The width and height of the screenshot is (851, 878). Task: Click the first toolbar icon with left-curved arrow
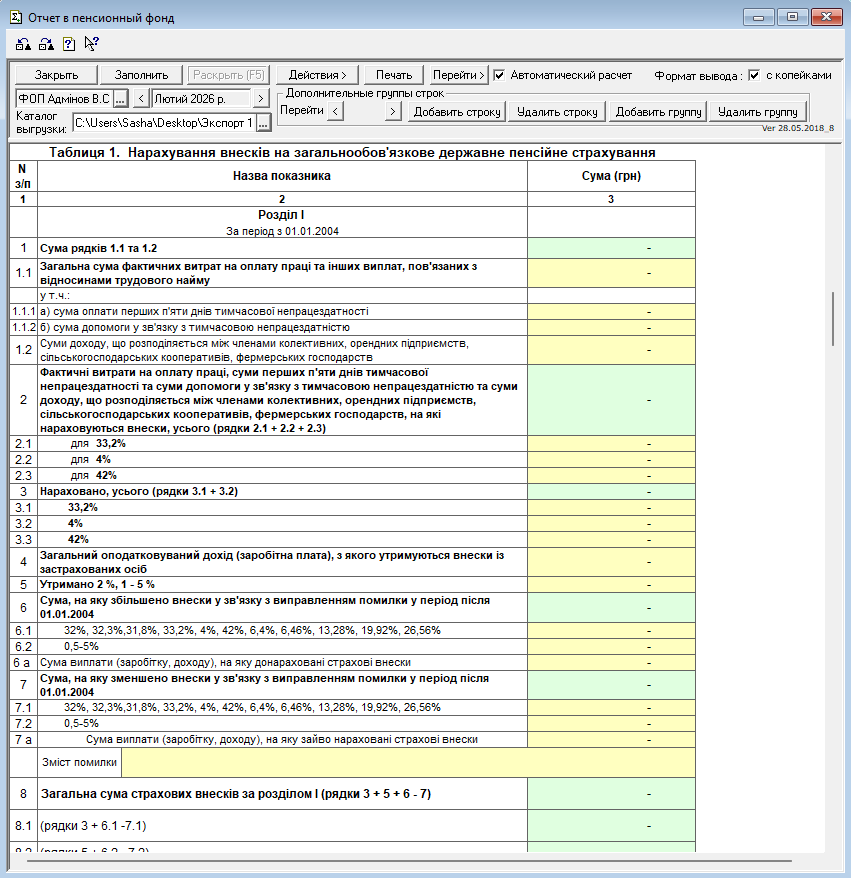pyautogui.click(x=23, y=44)
